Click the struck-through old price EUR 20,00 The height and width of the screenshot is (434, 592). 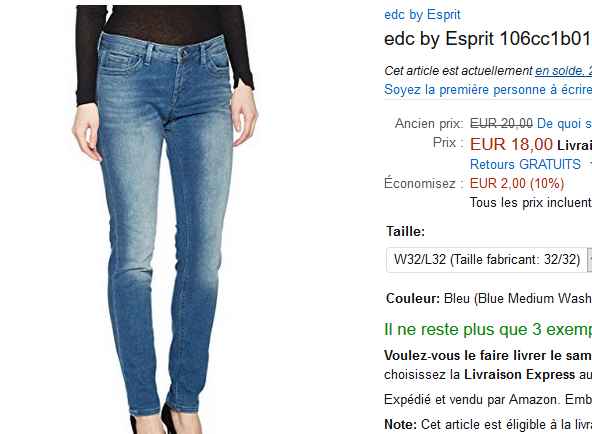click(x=501, y=123)
